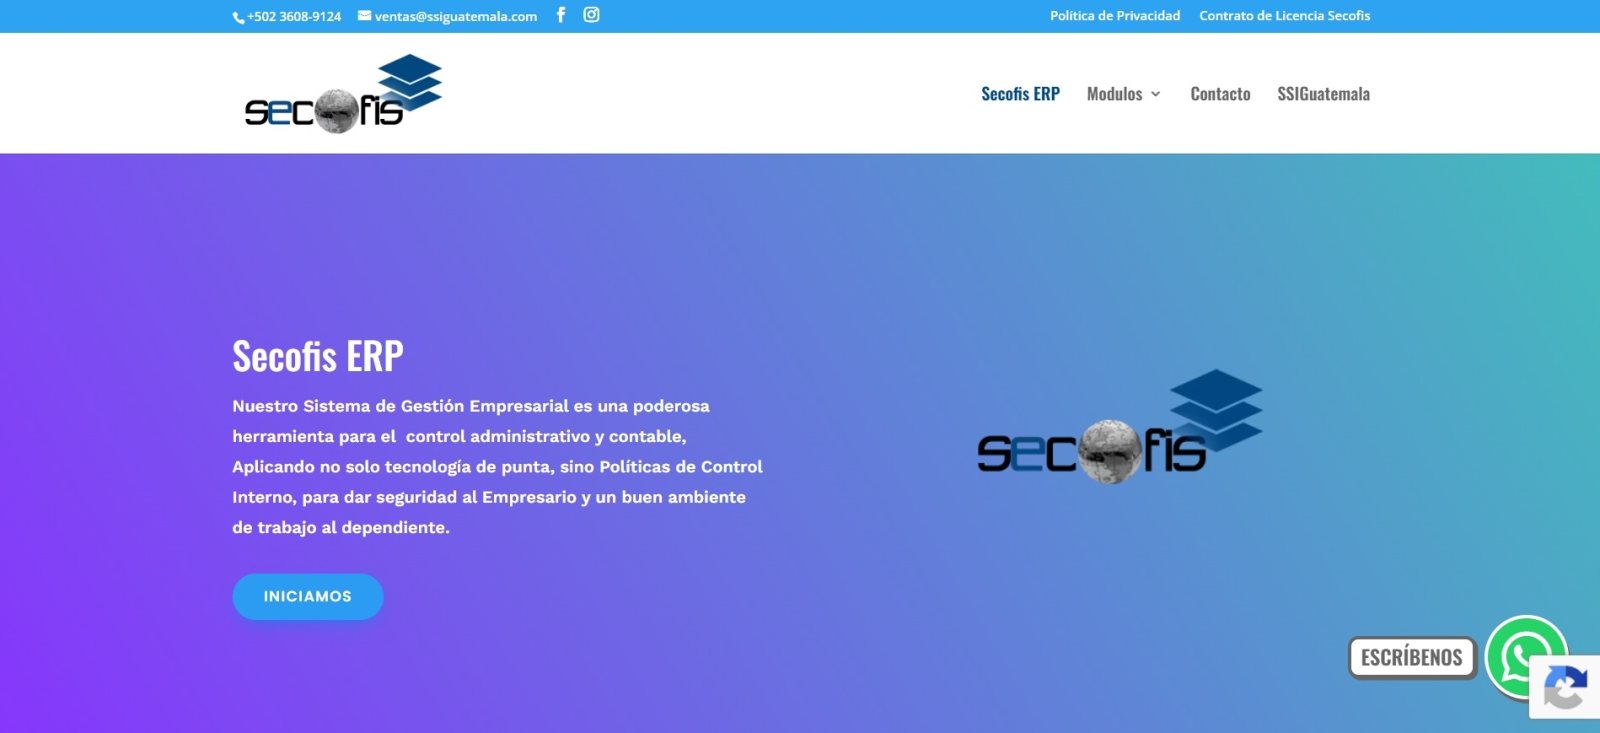Click the reCAPTCHA badge
This screenshot has width=1600, height=733.
1565,687
